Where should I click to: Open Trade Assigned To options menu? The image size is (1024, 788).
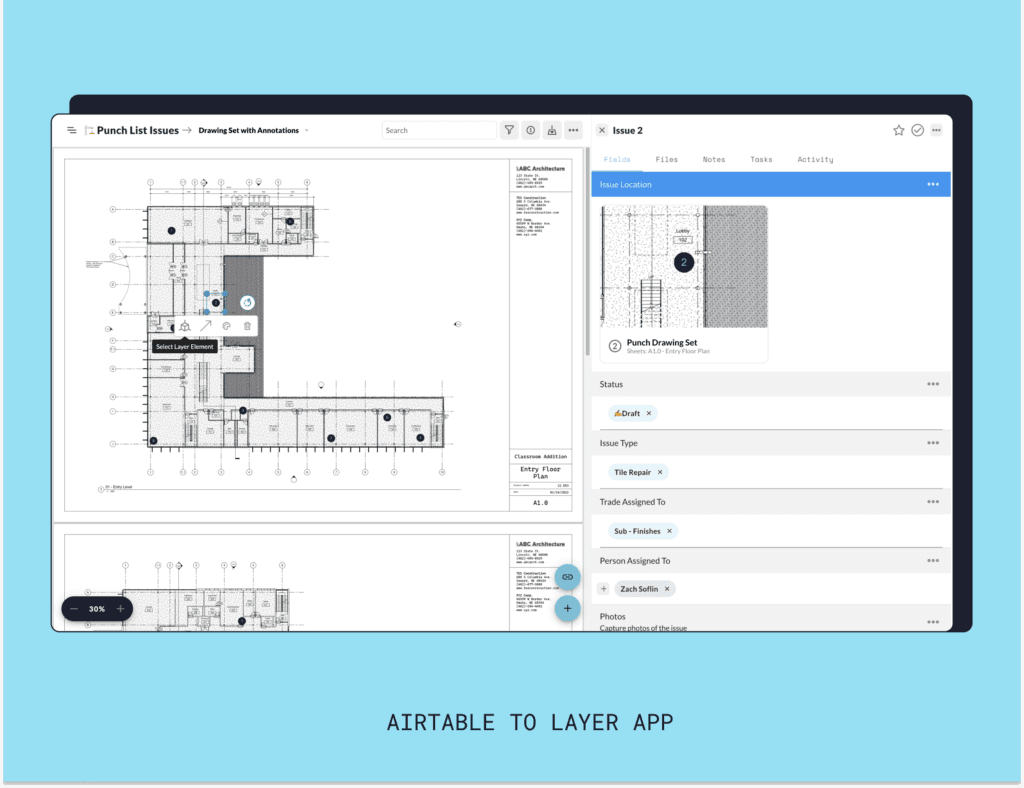coord(933,502)
